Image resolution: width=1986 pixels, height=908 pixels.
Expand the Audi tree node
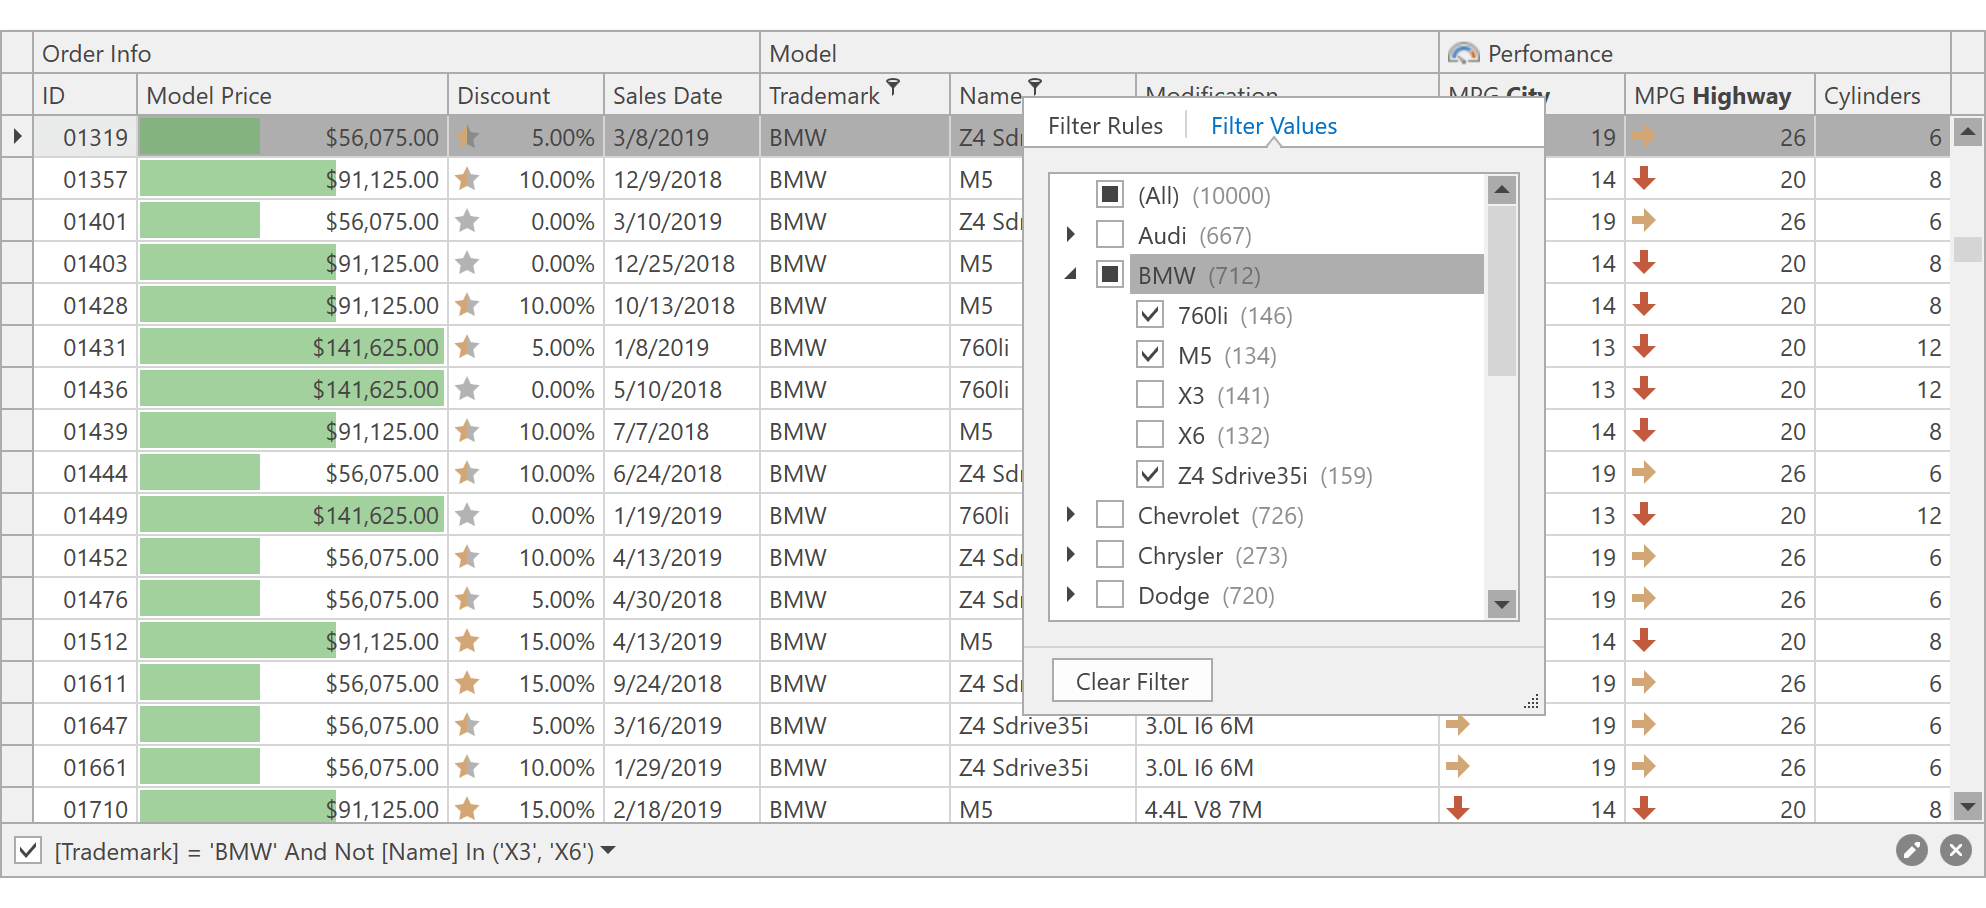(x=1071, y=234)
